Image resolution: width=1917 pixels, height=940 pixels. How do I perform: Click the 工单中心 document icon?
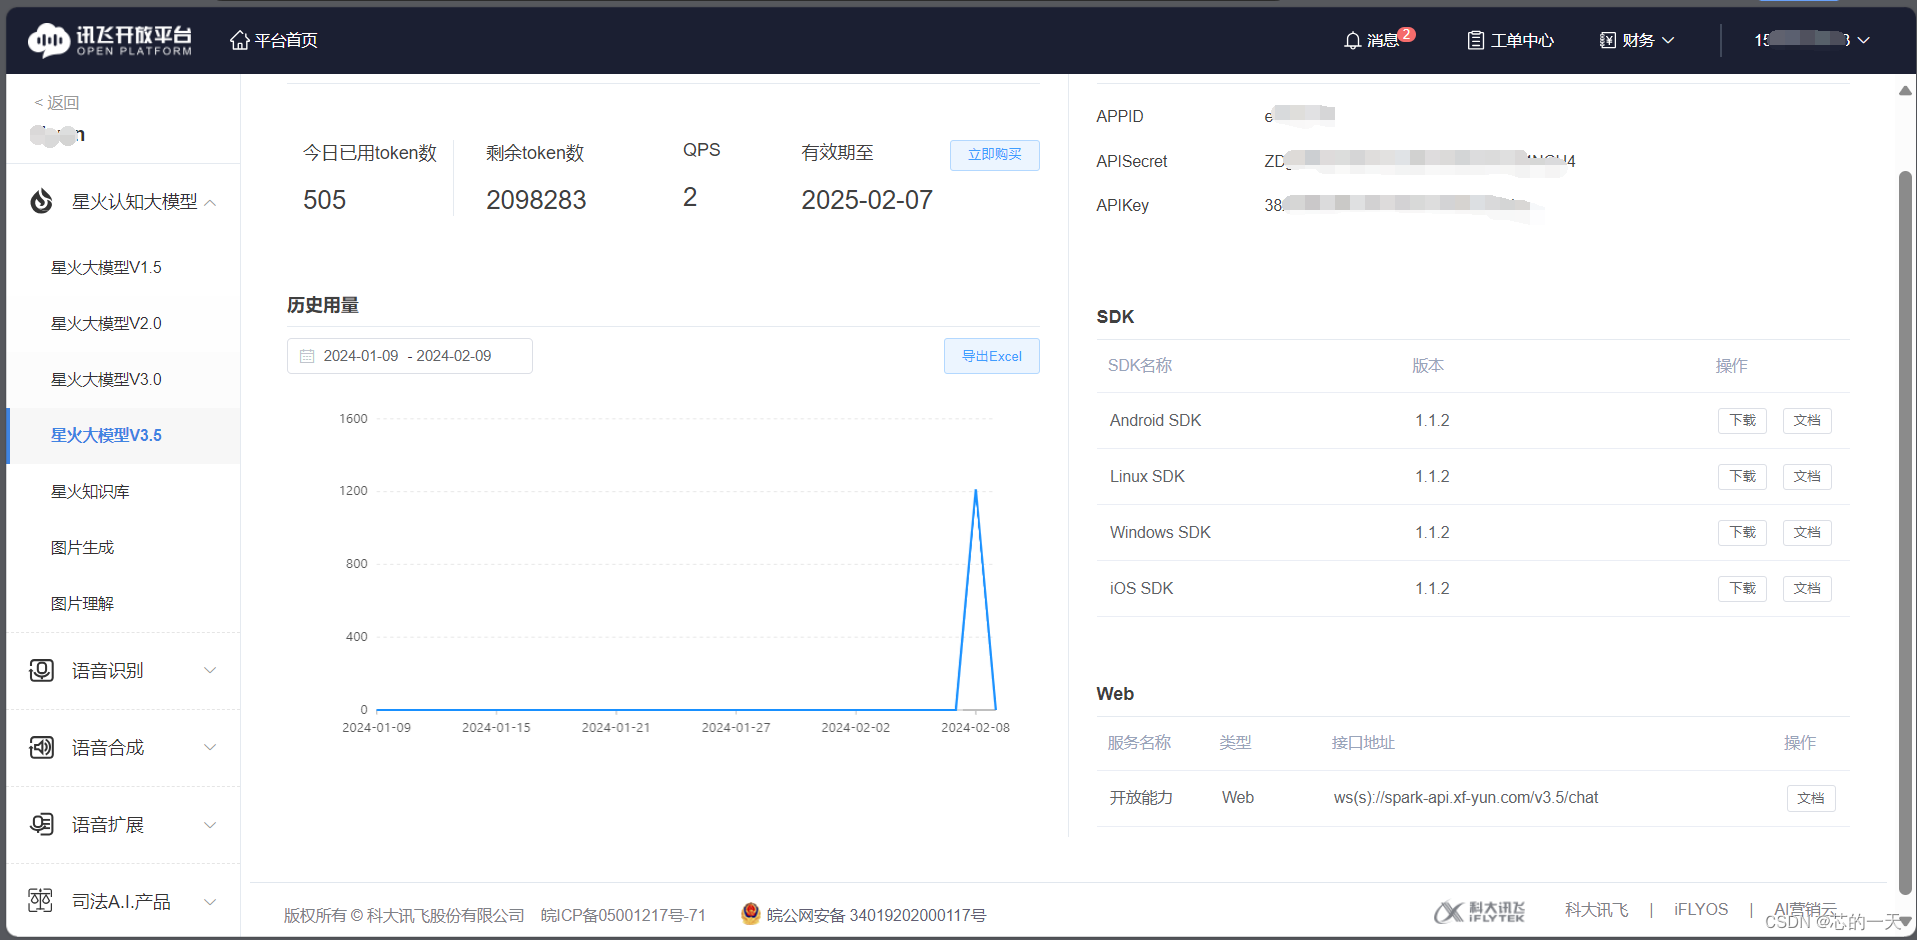tap(1475, 40)
